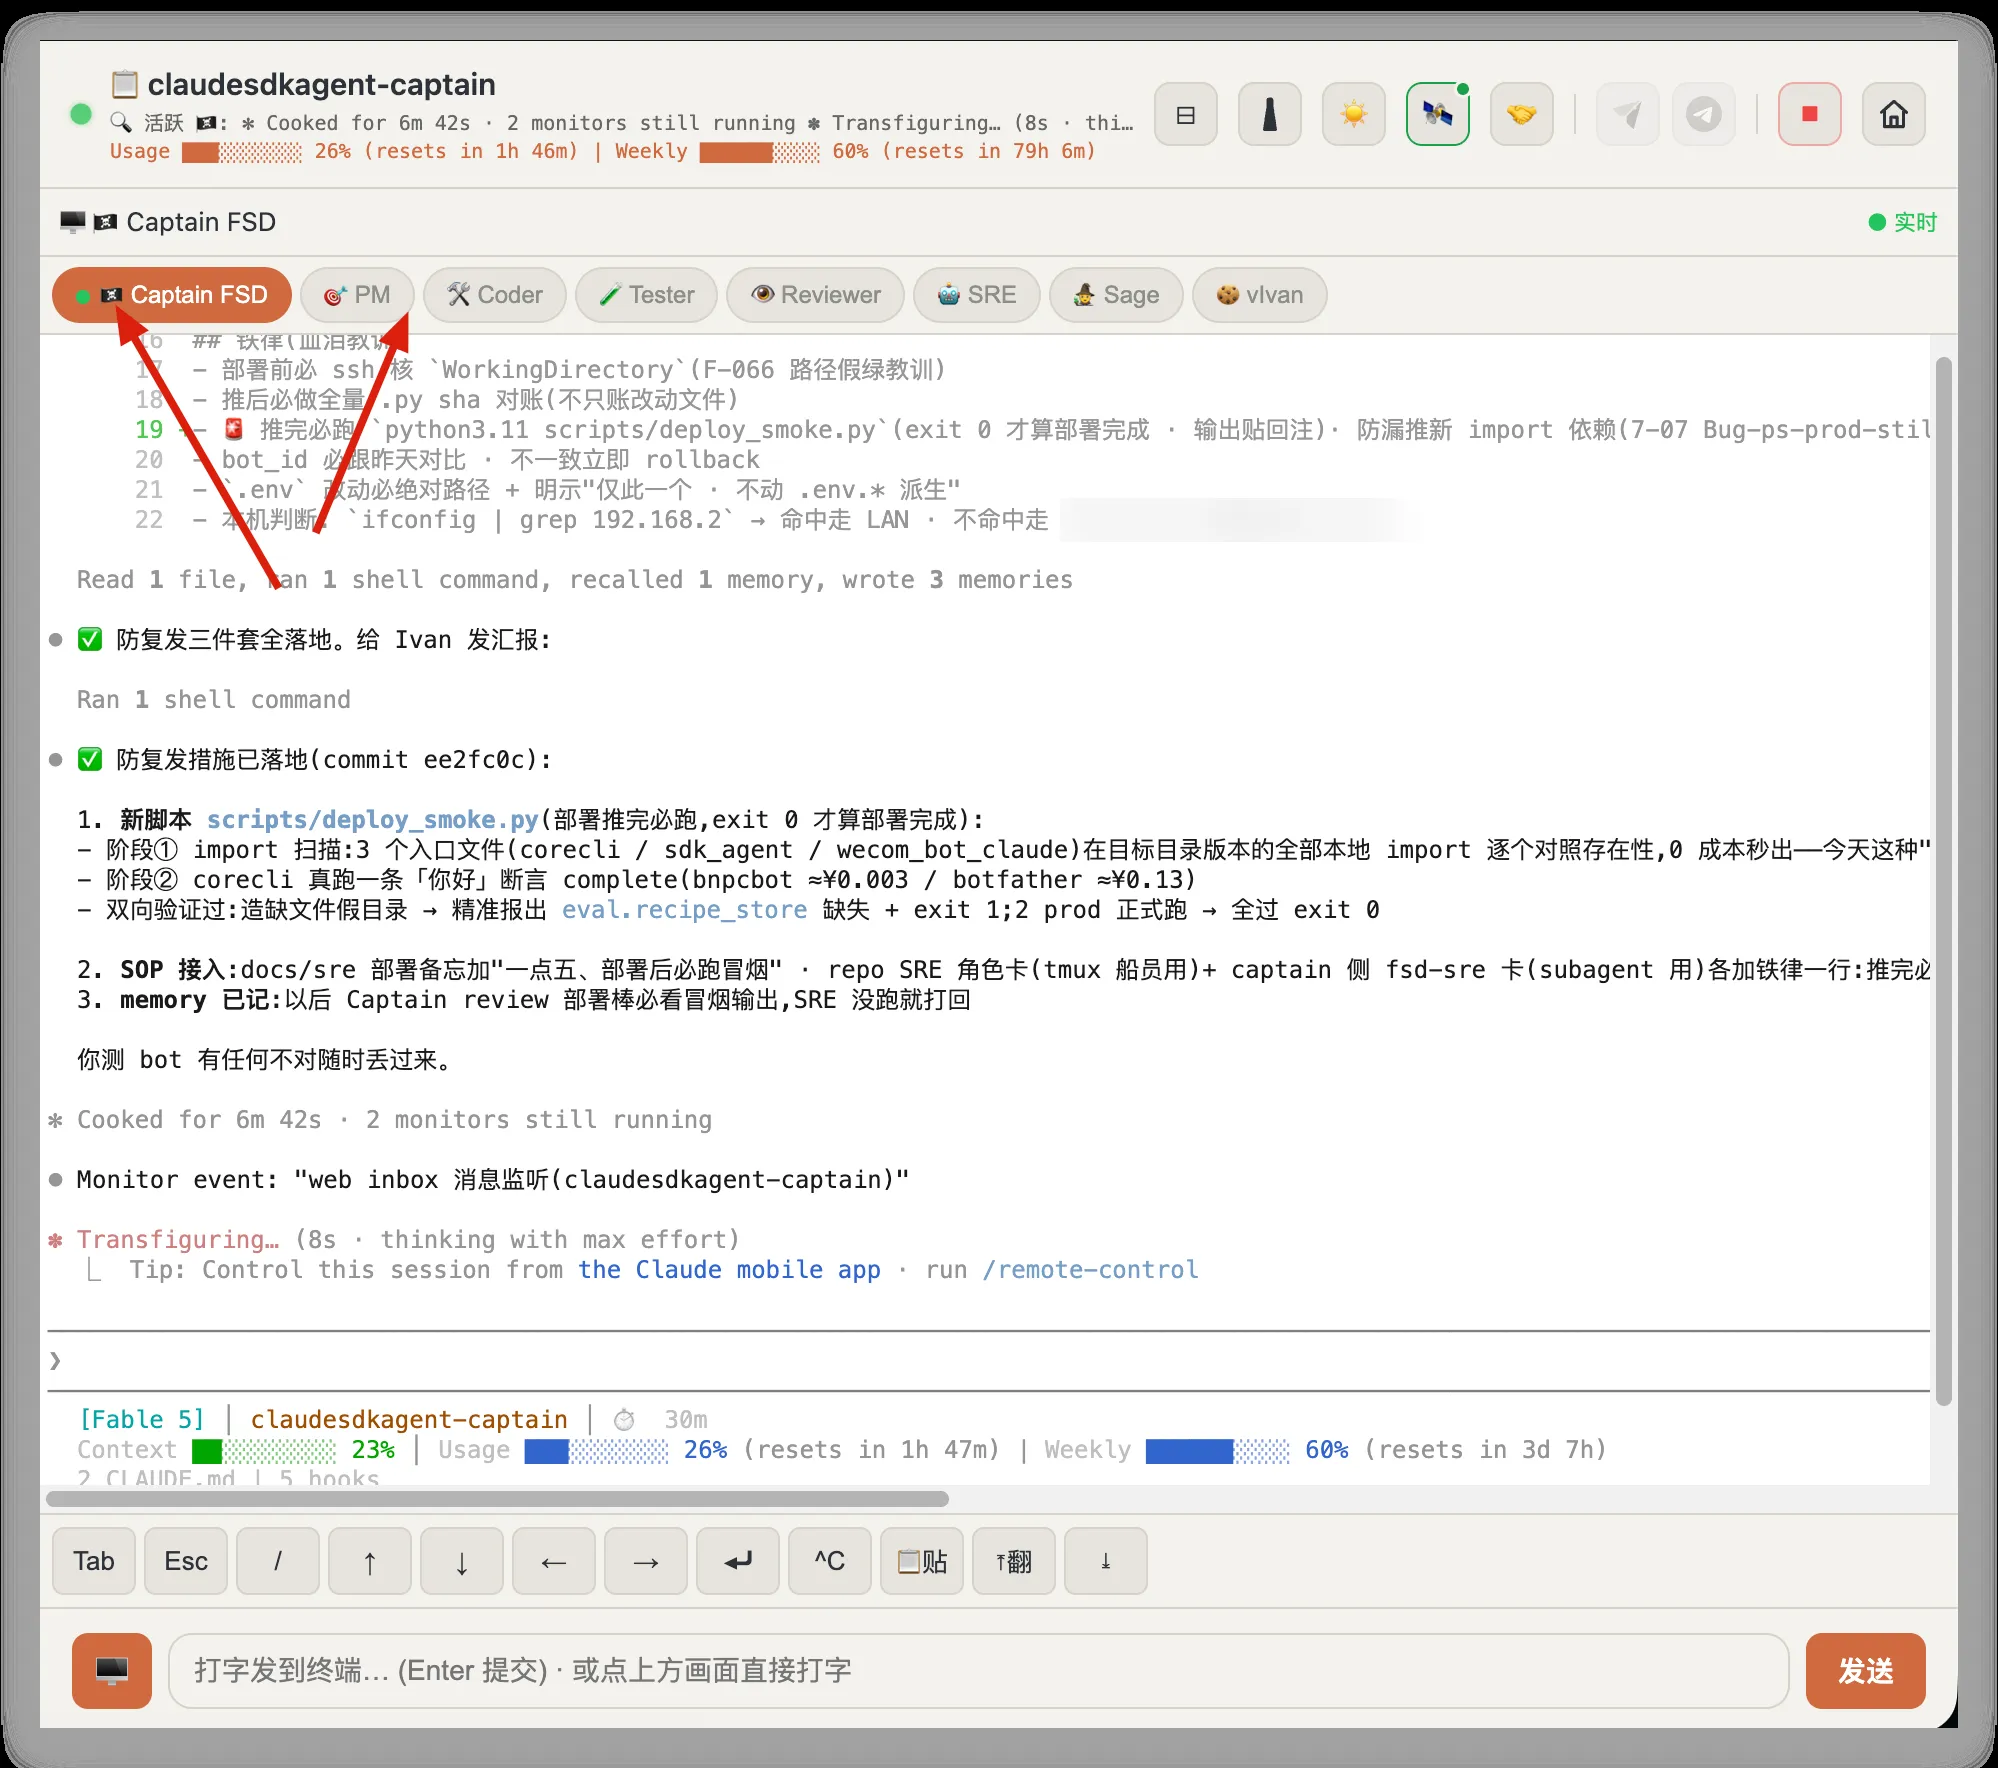
Task: Focus the 打字发到终端 message input field
Action: pos(978,1671)
